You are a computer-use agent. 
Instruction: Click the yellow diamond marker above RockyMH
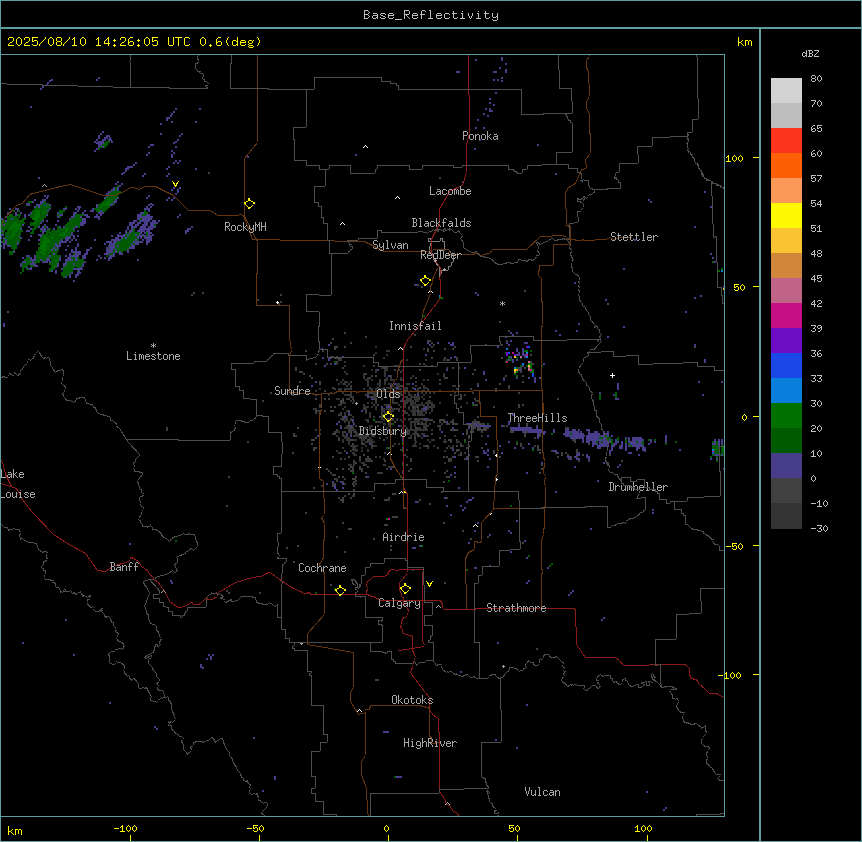pos(249,204)
